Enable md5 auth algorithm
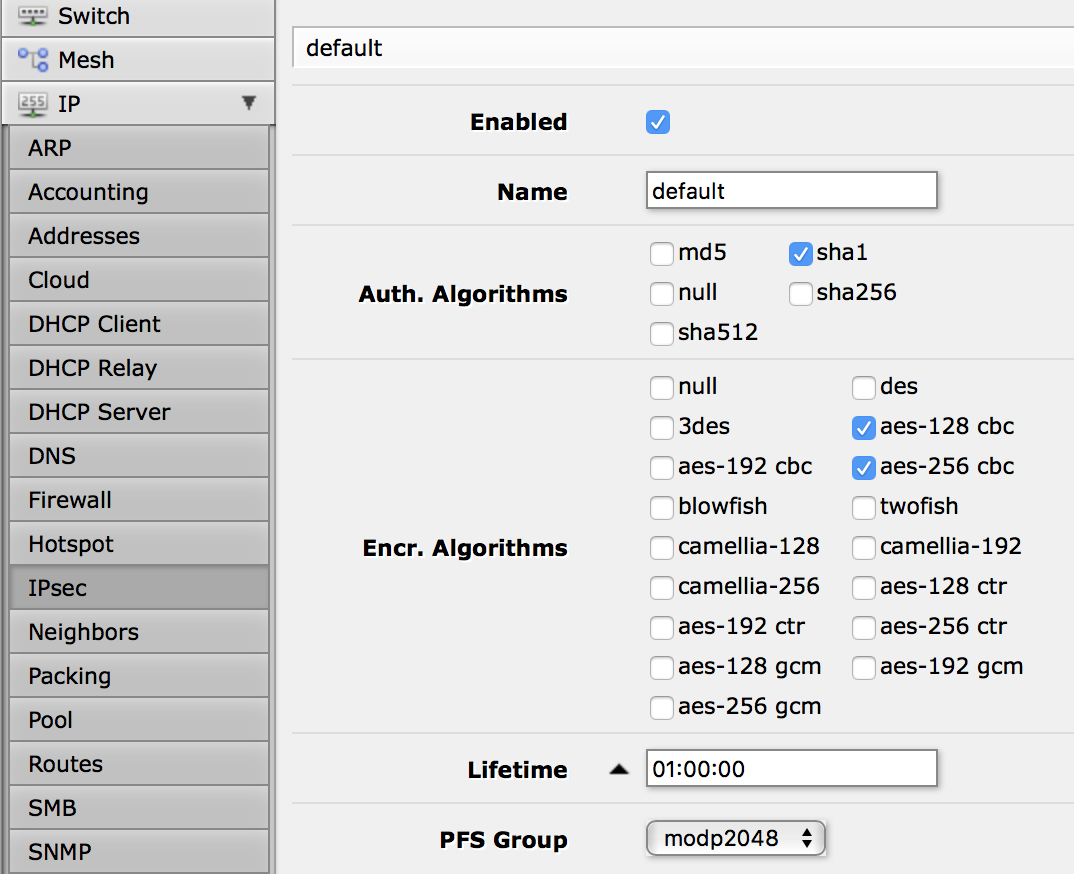Screen dimensions: 1074x874 point(662,253)
